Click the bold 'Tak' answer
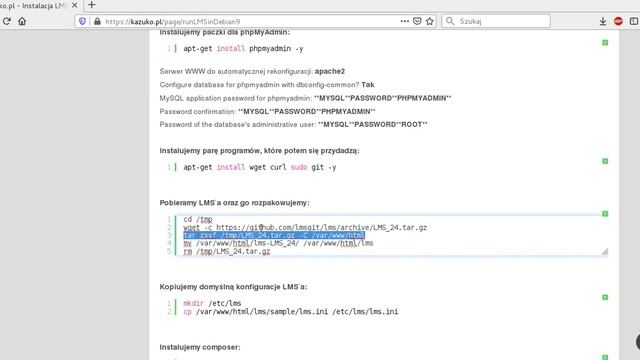This screenshot has height=360, width=640. pos(368,85)
